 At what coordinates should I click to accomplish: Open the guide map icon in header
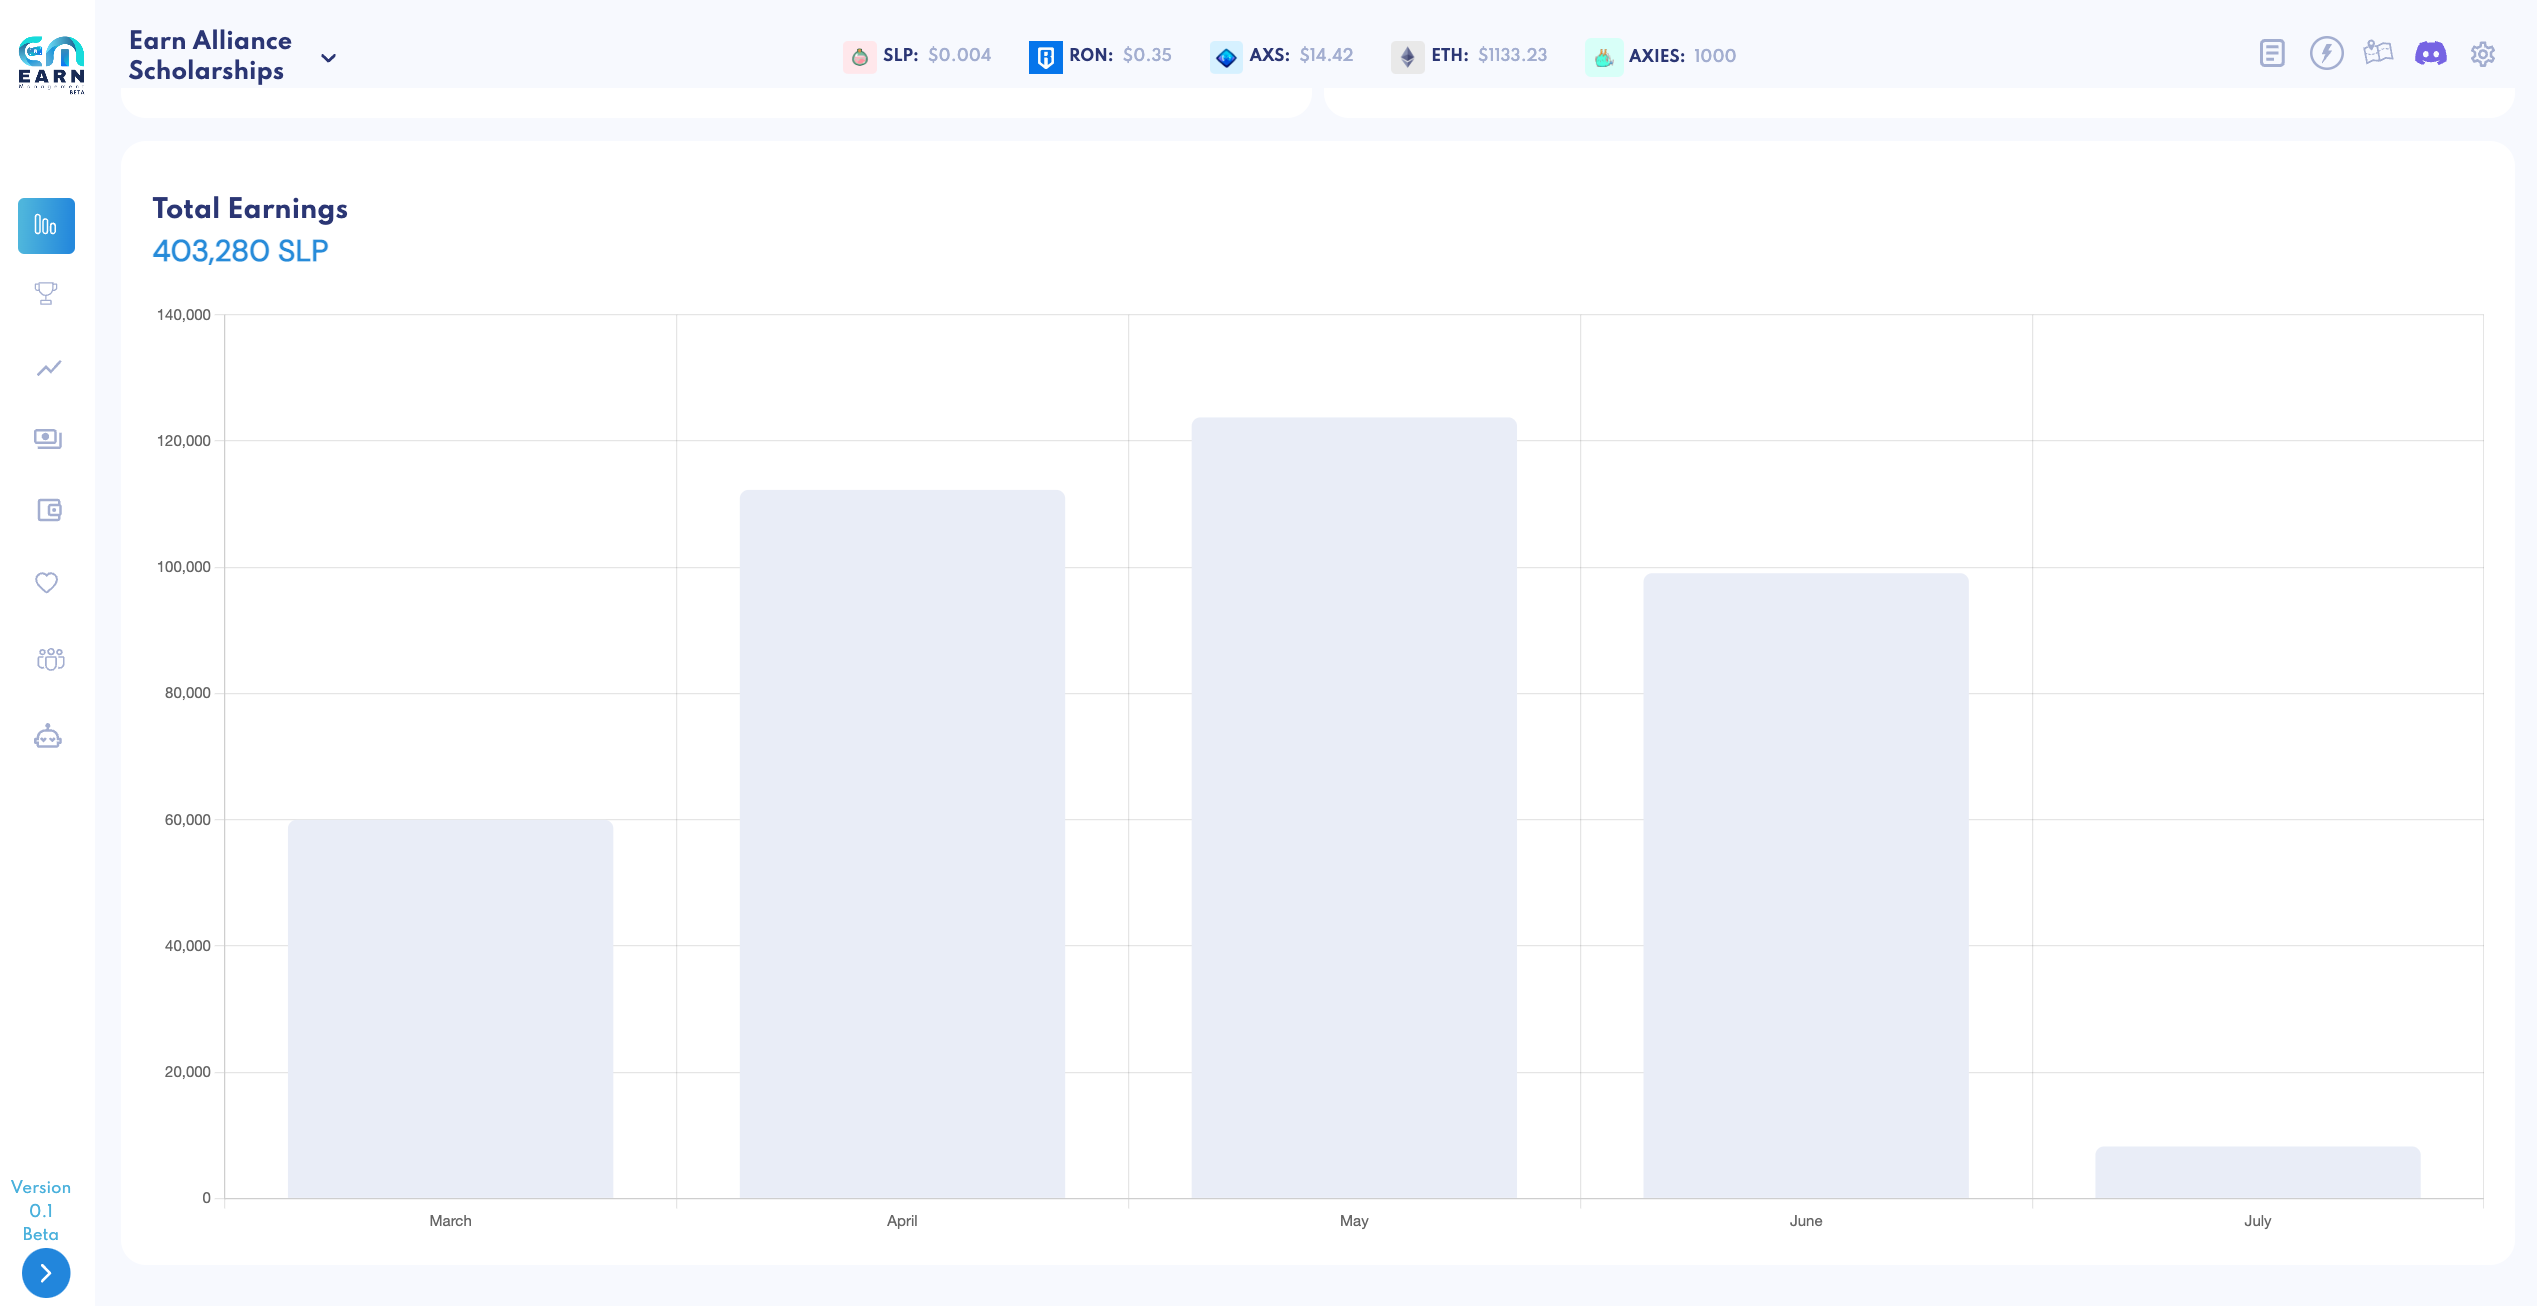coord(2378,52)
